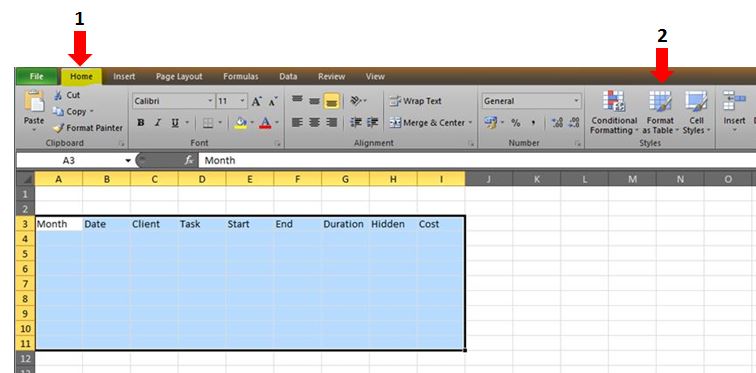Click the Increase Decimal icon
This screenshot has width=756, height=373.
[557, 123]
